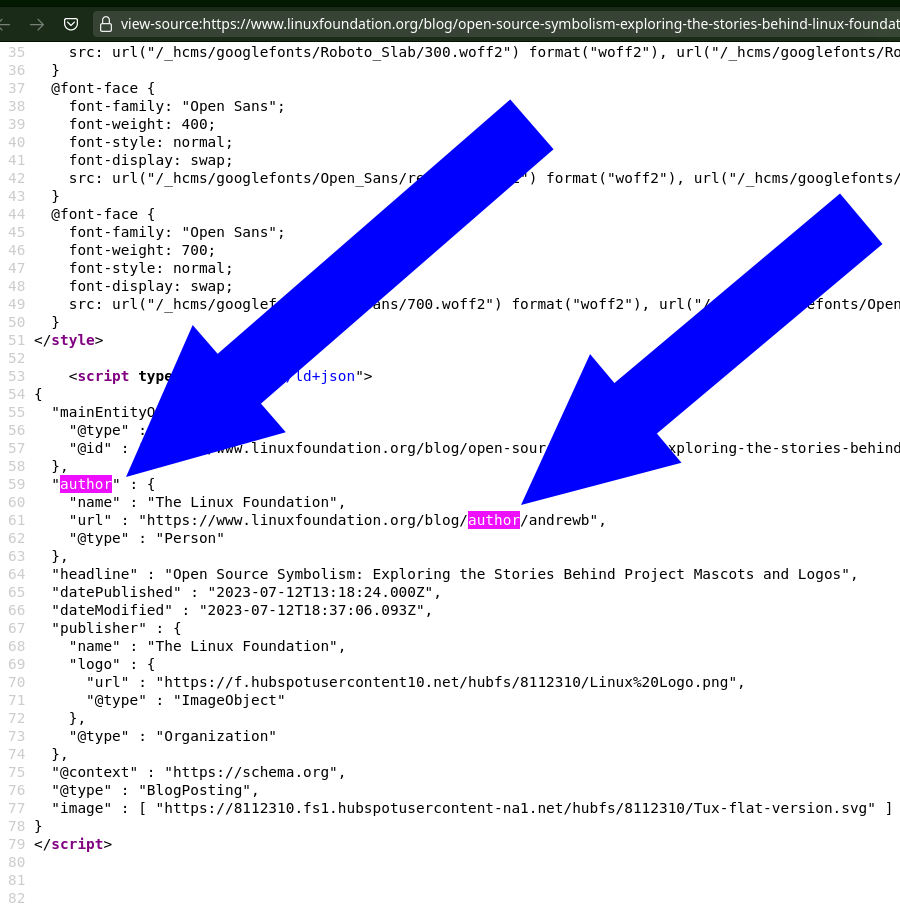The height and width of the screenshot is (904, 900).
Task: Click the back navigation arrow
Action: pyautogui.click(x=6, y=24)
